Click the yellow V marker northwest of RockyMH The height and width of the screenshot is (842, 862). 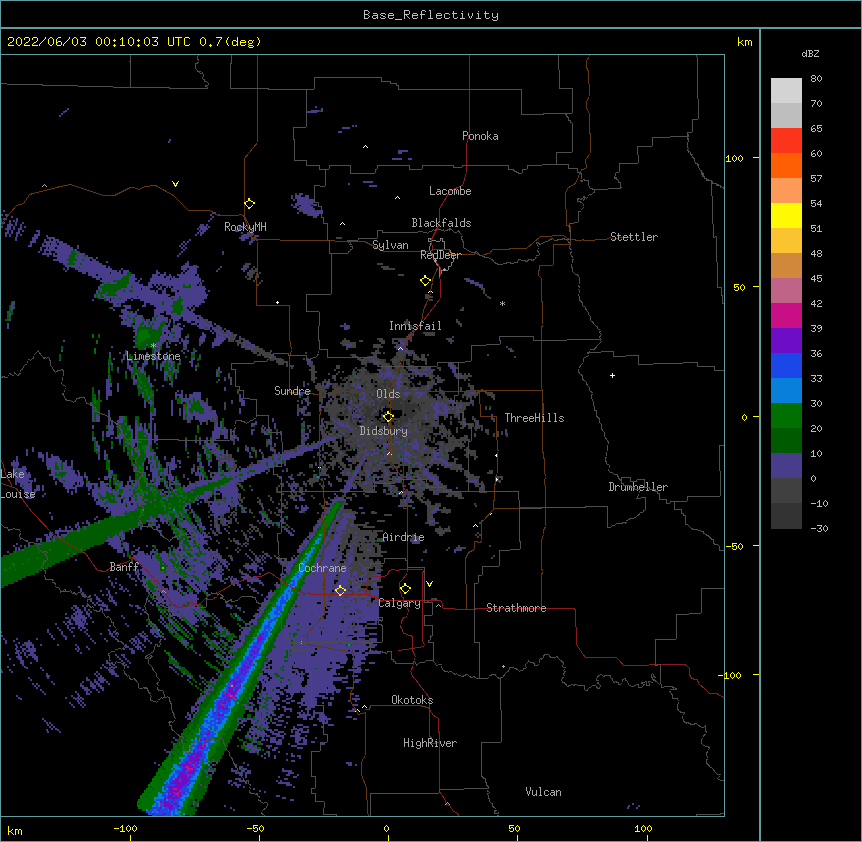tap(175, 184)
